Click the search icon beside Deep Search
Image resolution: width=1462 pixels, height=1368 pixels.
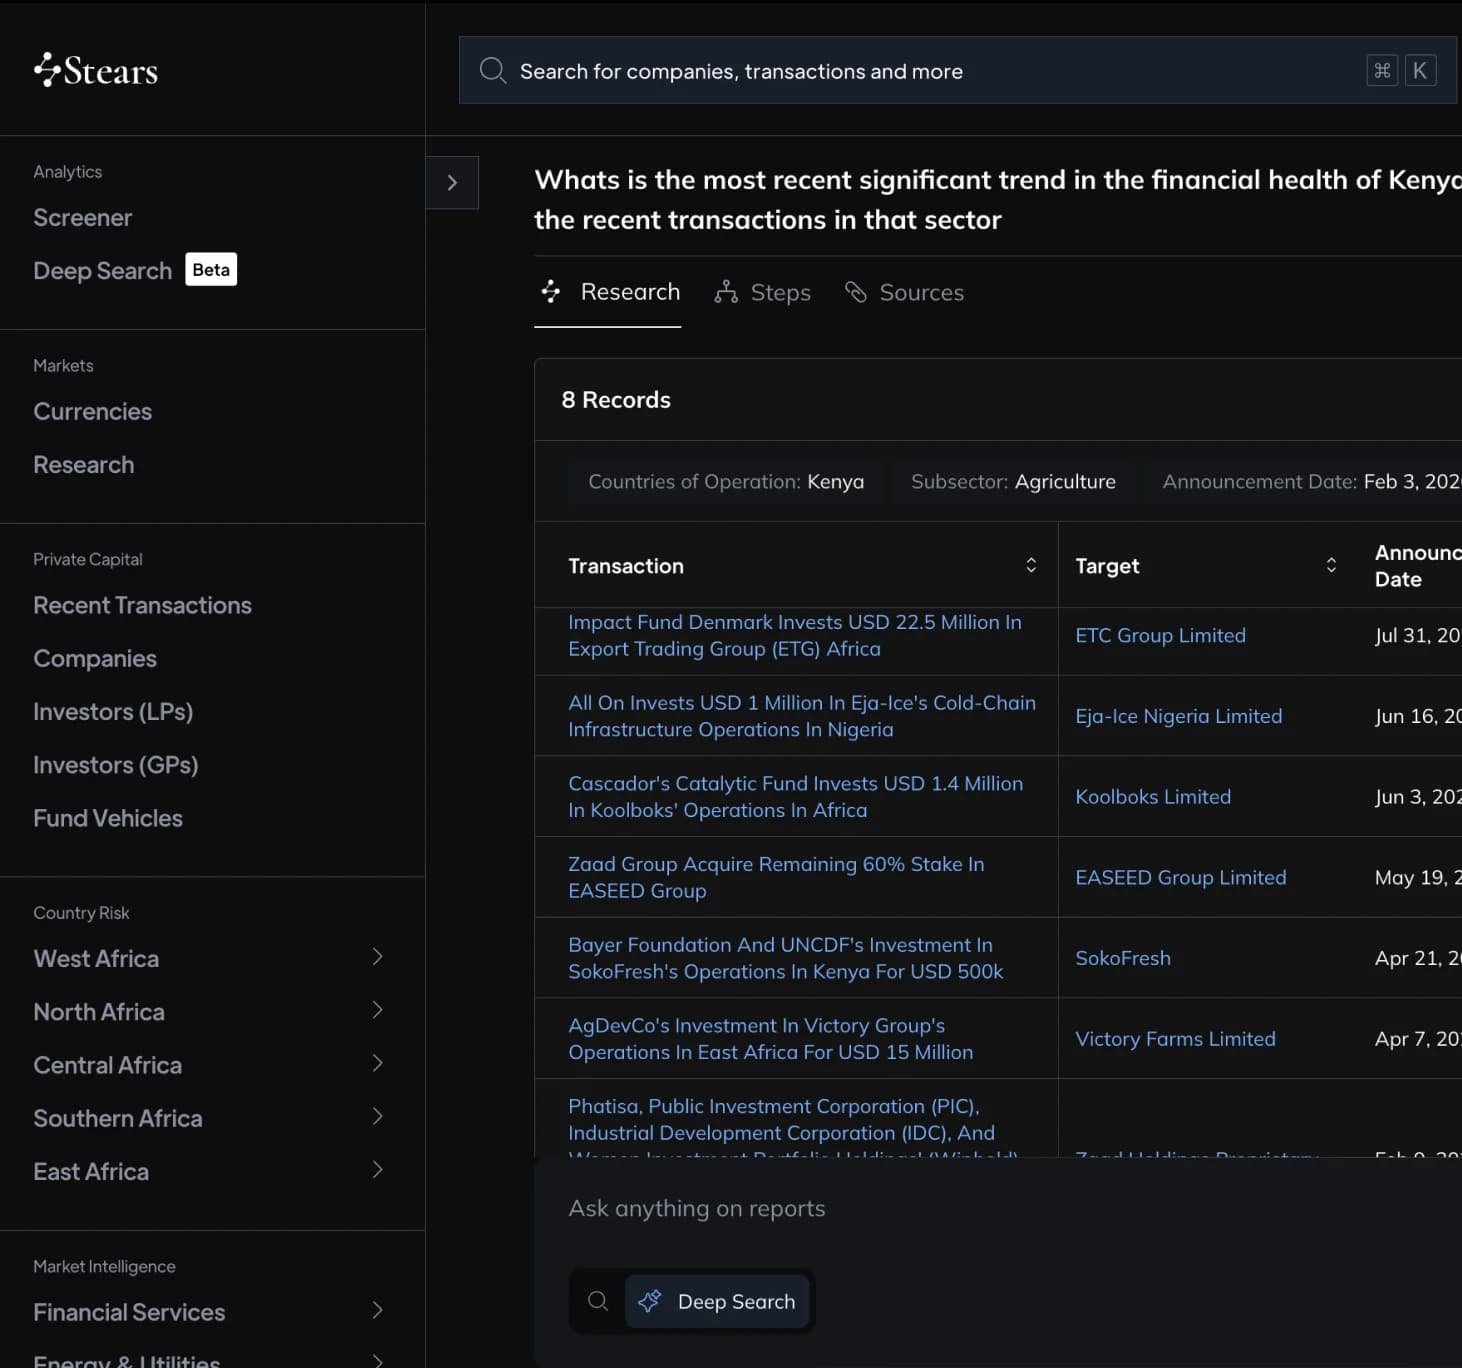(598, 1301)
